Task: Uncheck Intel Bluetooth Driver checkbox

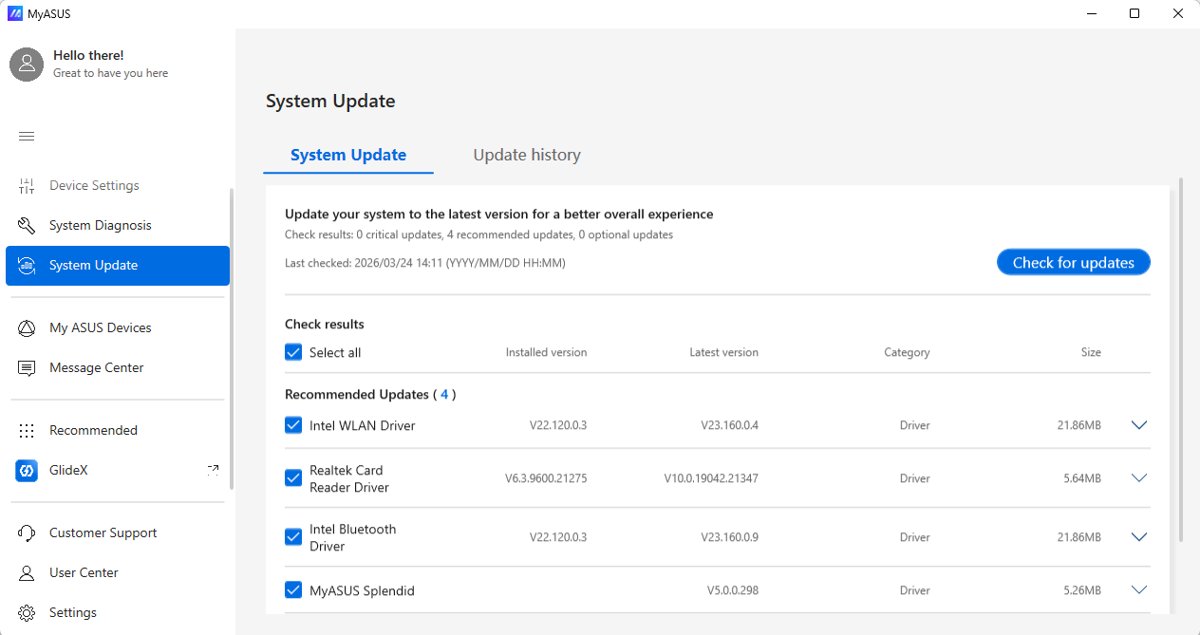Action: pos(293,537)
